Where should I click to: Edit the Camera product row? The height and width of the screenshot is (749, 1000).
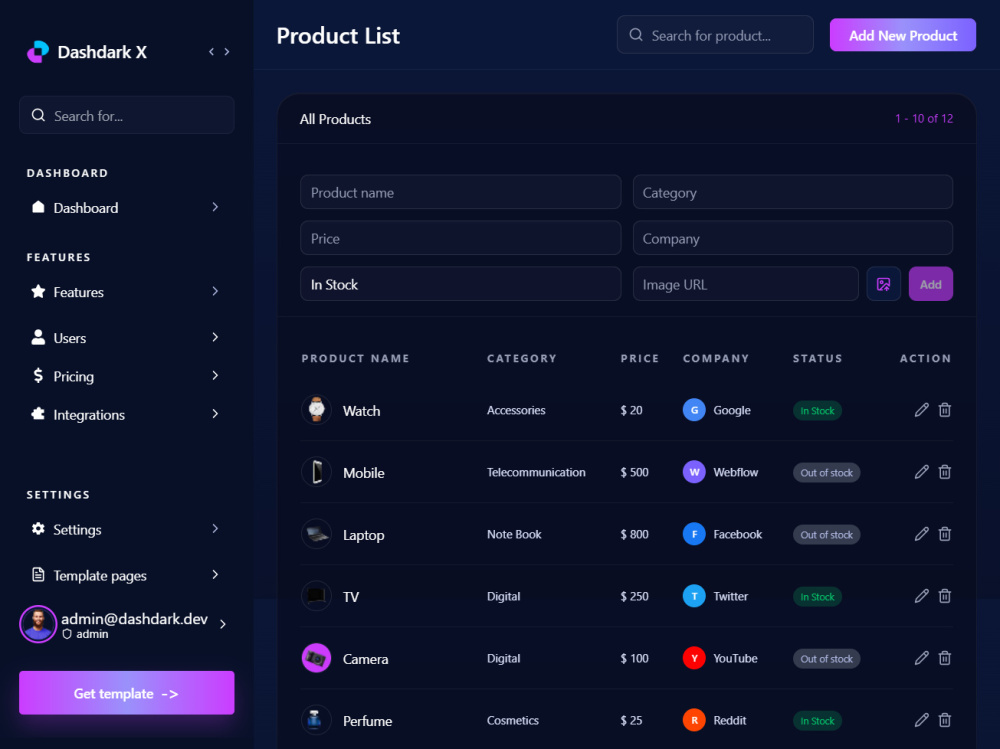tap(922, 658)
